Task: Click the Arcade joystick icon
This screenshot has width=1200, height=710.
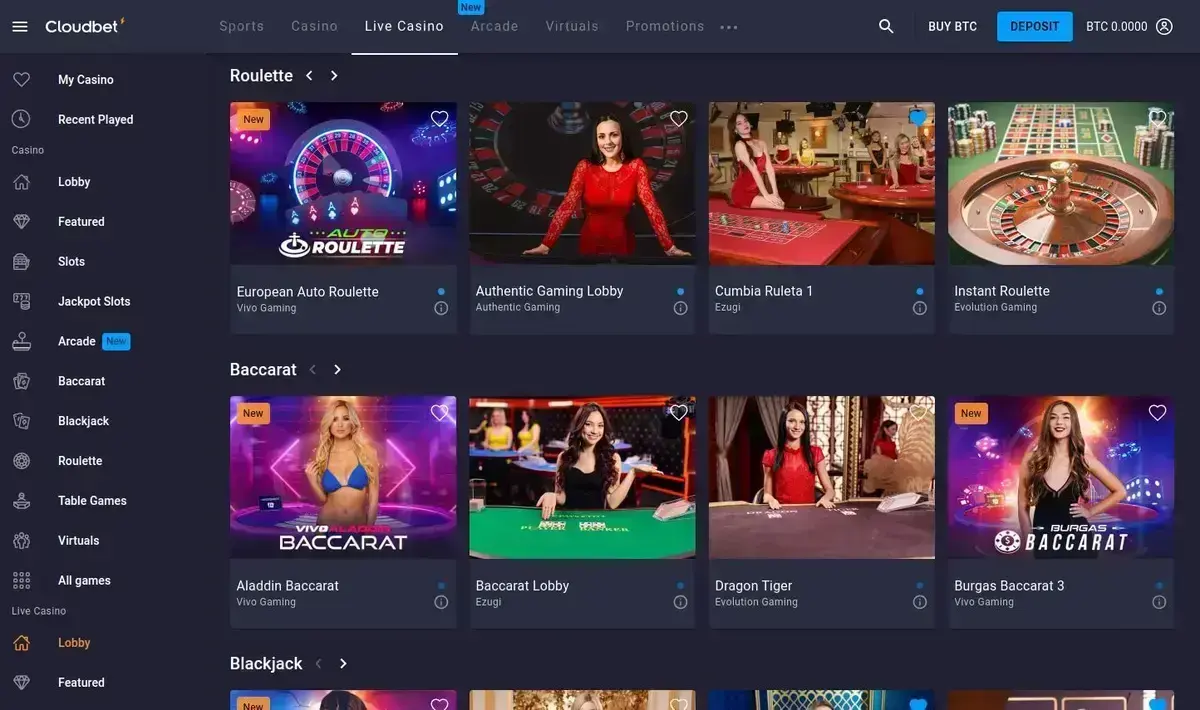Action: tap(21, 341)
